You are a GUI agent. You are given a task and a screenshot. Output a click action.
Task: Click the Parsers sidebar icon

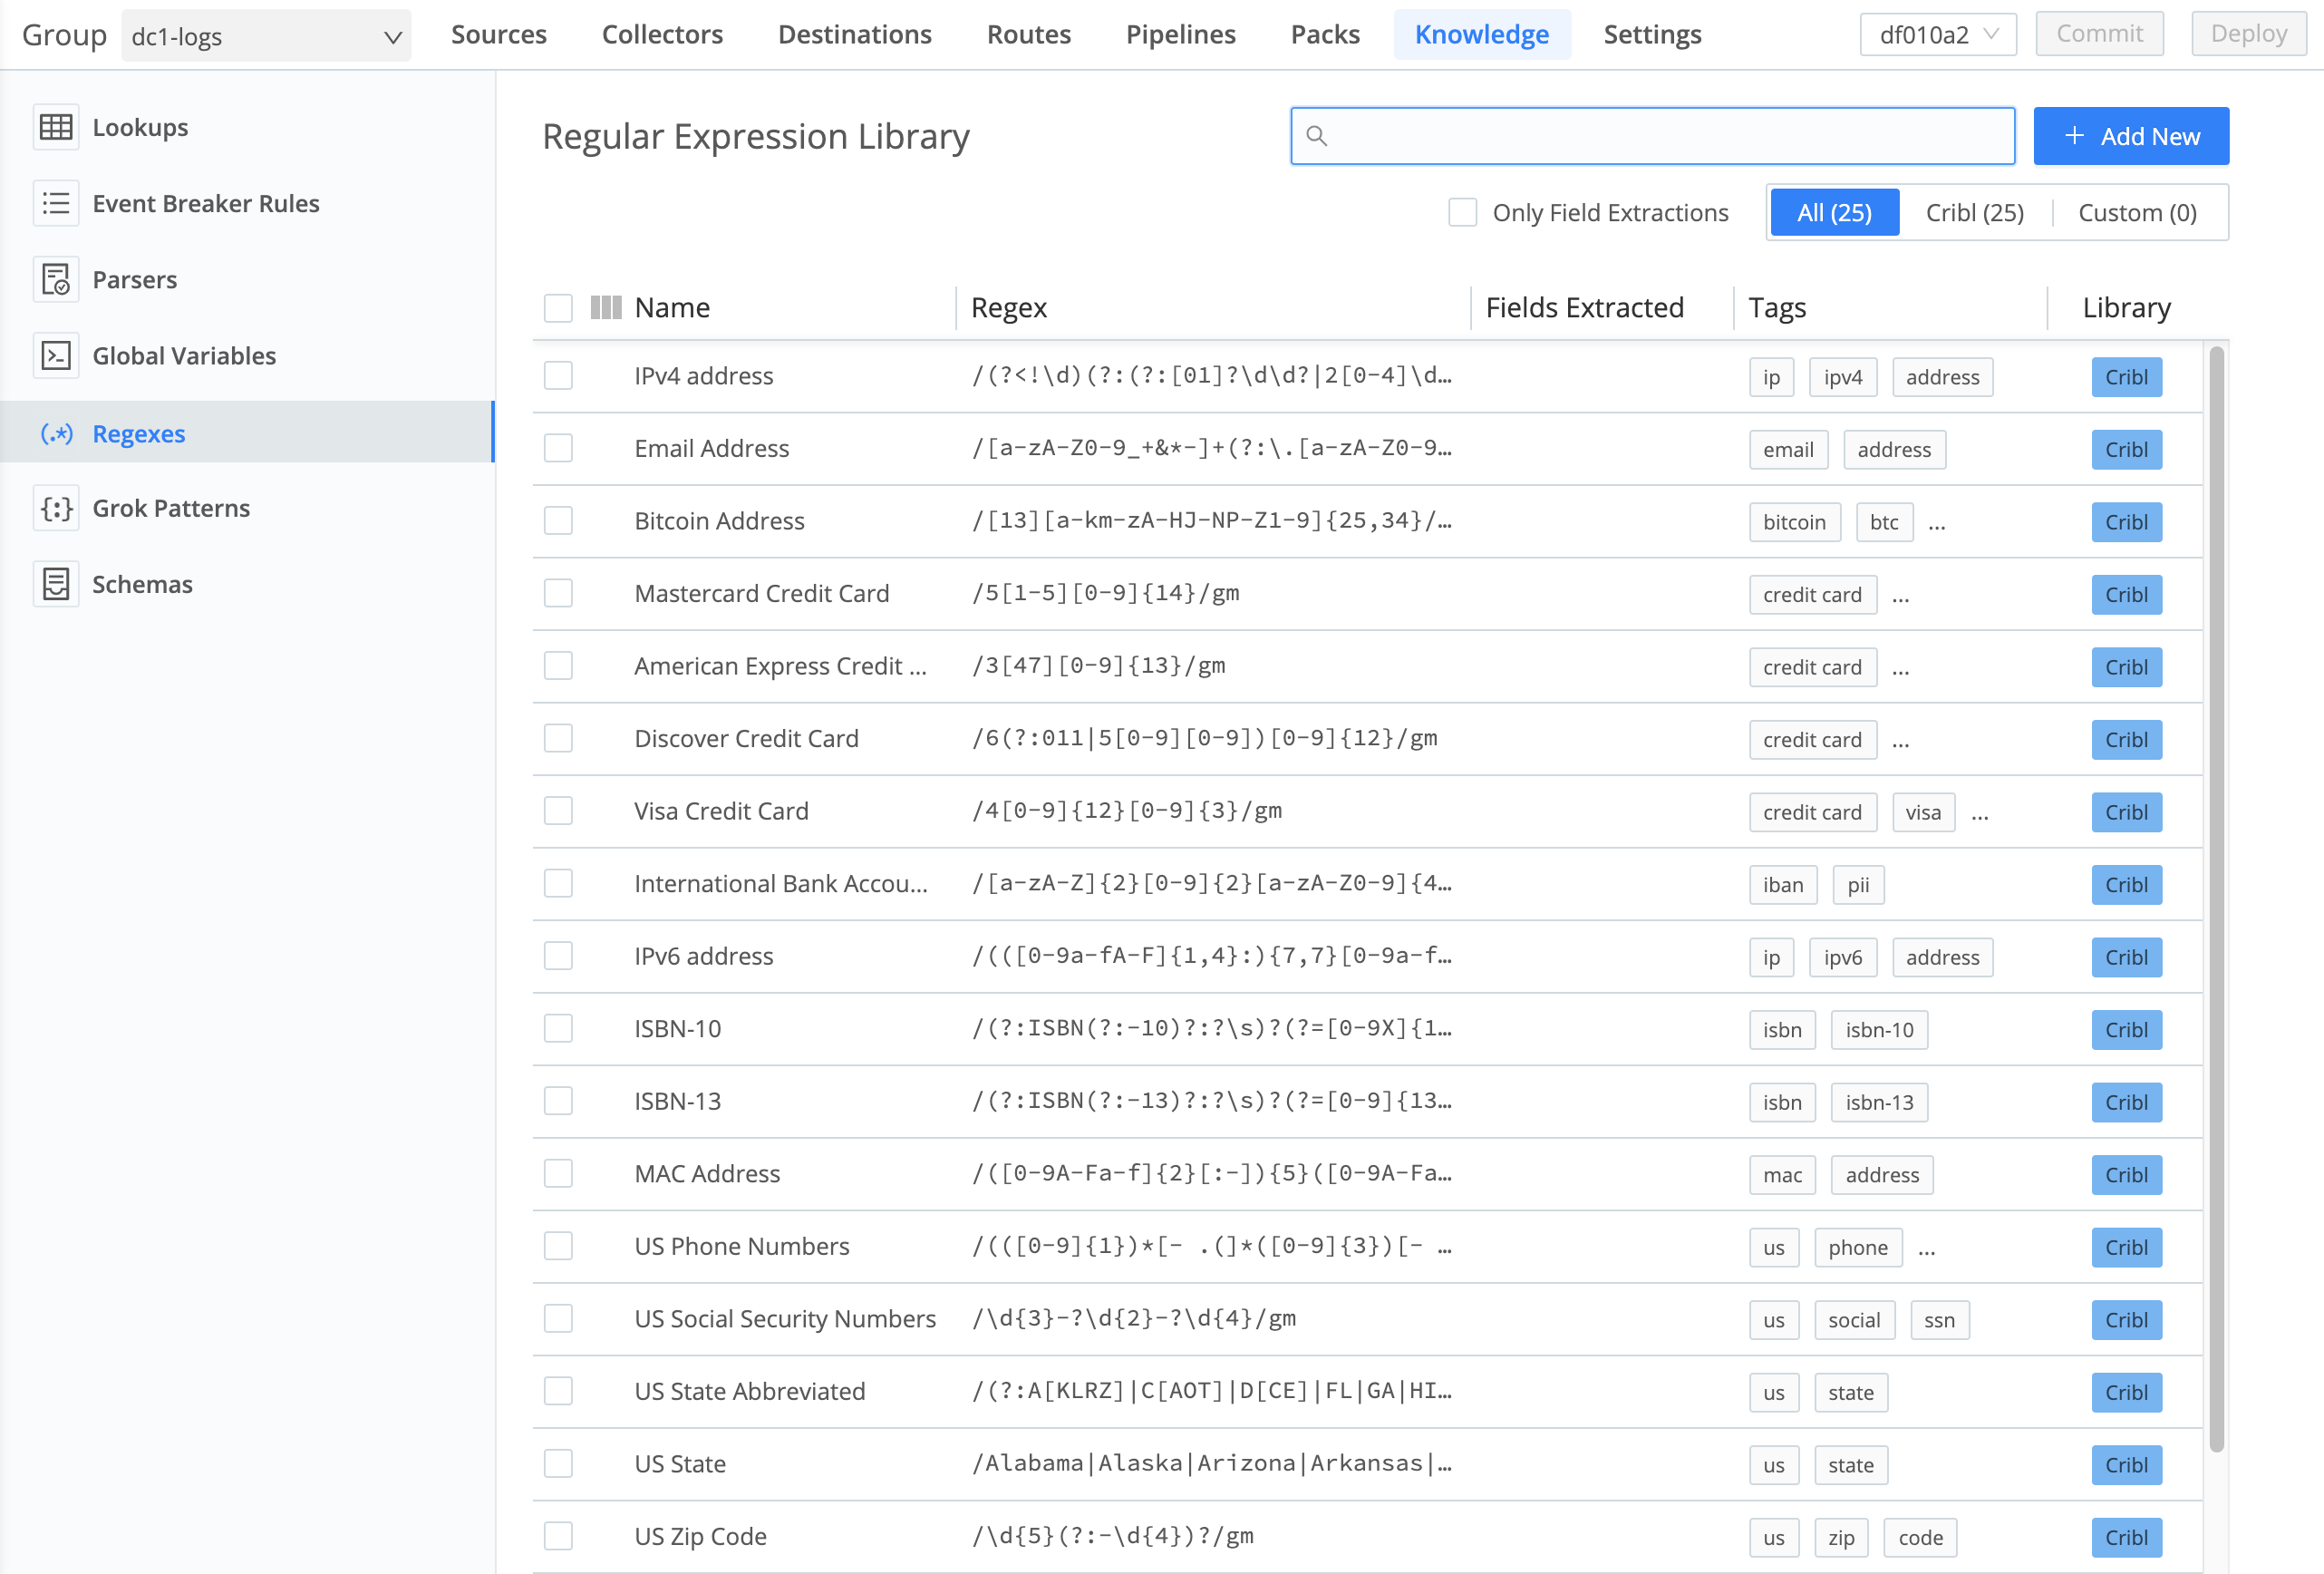[x=56, y=279]
